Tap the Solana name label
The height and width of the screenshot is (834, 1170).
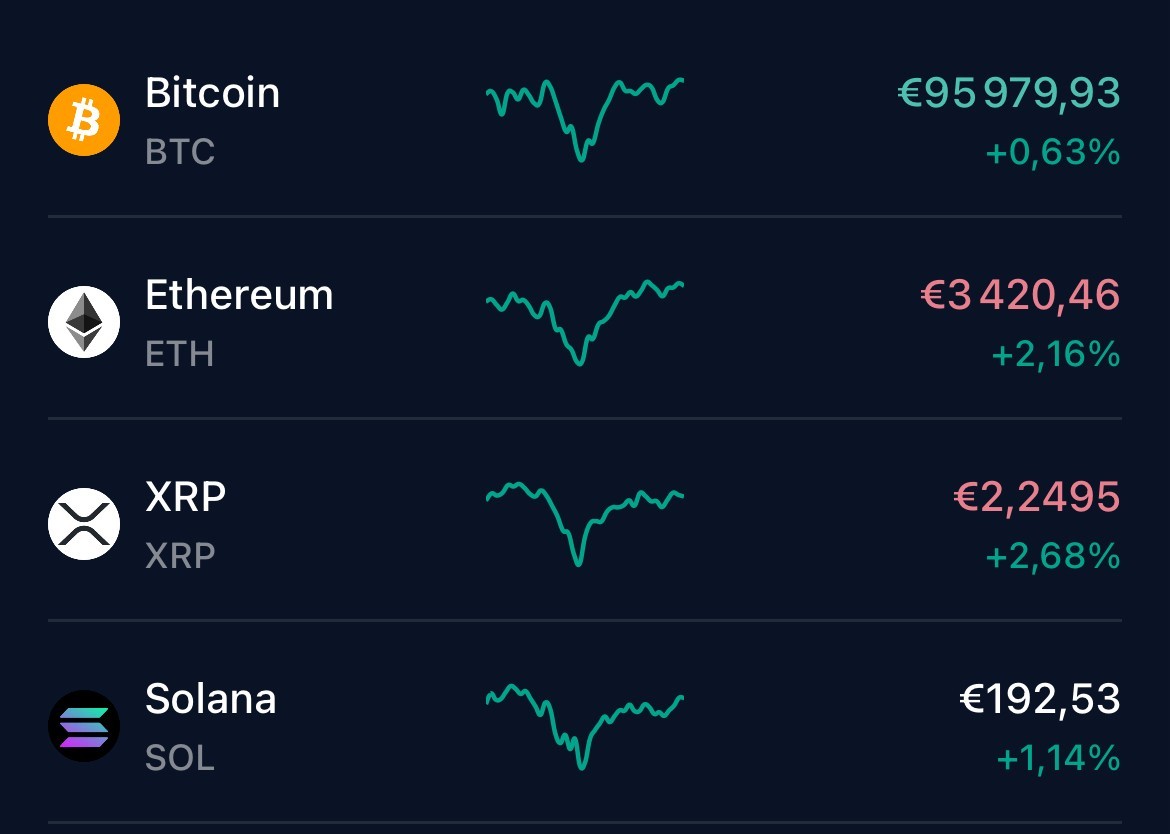pos(210,698)
